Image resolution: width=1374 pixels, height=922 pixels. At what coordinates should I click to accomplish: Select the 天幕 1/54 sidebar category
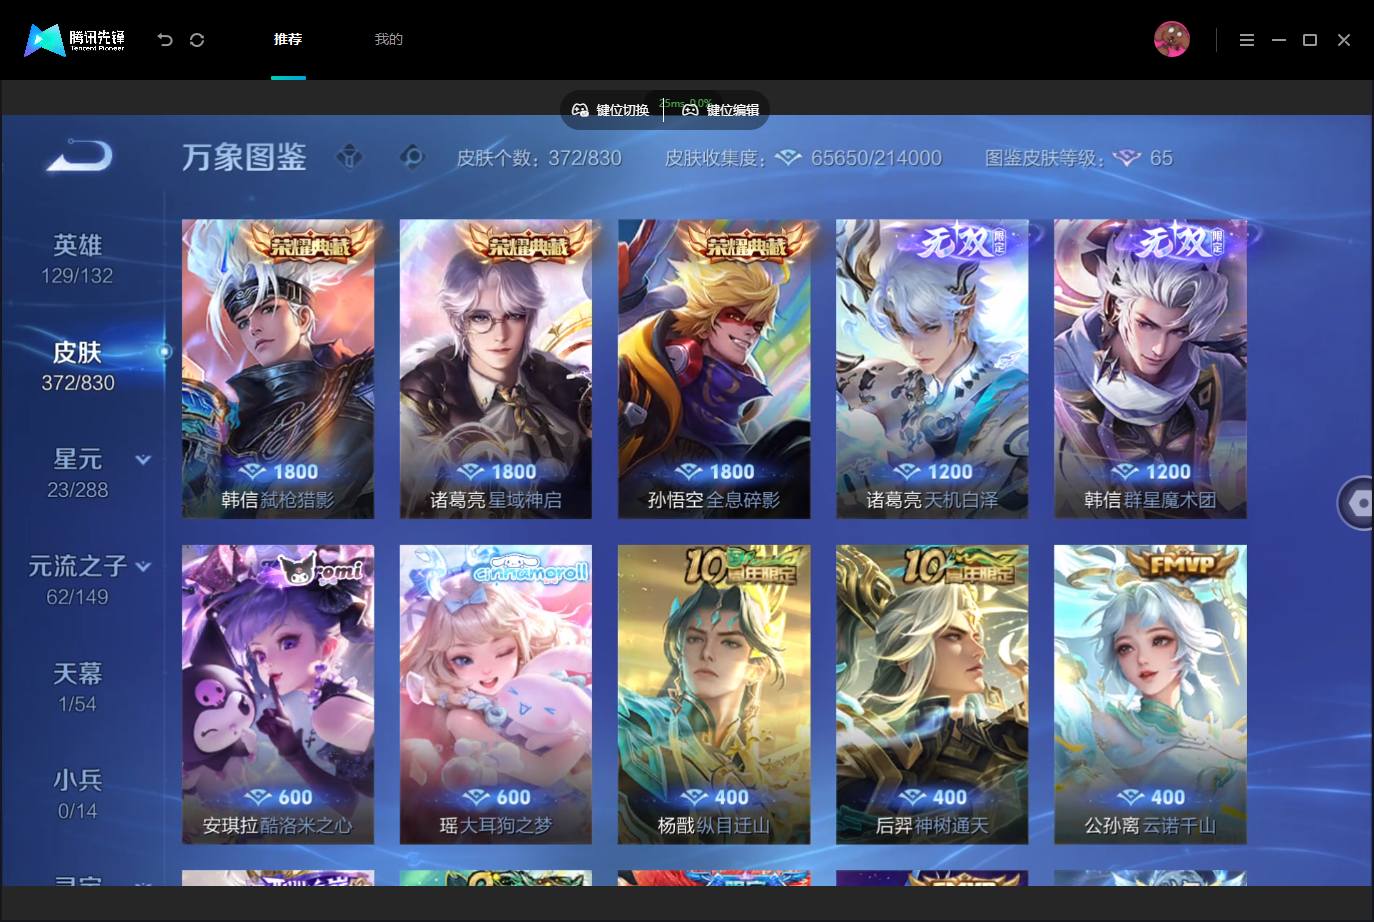(x=78, y=687)
